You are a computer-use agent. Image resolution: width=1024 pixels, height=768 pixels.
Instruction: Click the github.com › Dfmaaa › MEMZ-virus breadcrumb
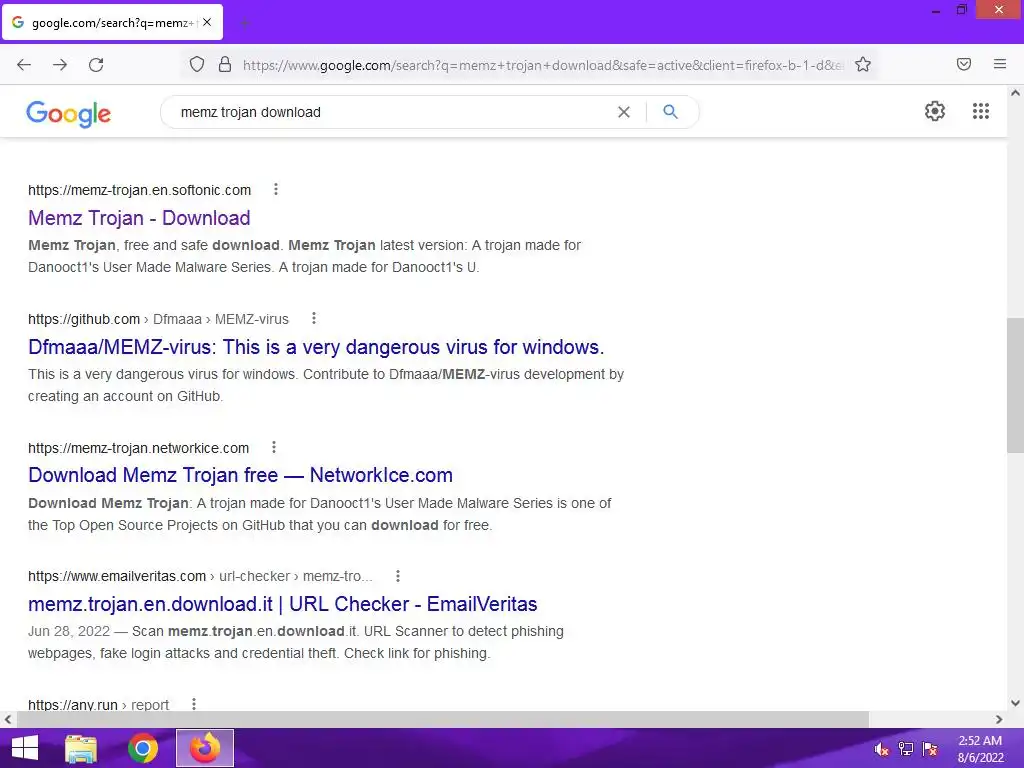click(158, 319)
